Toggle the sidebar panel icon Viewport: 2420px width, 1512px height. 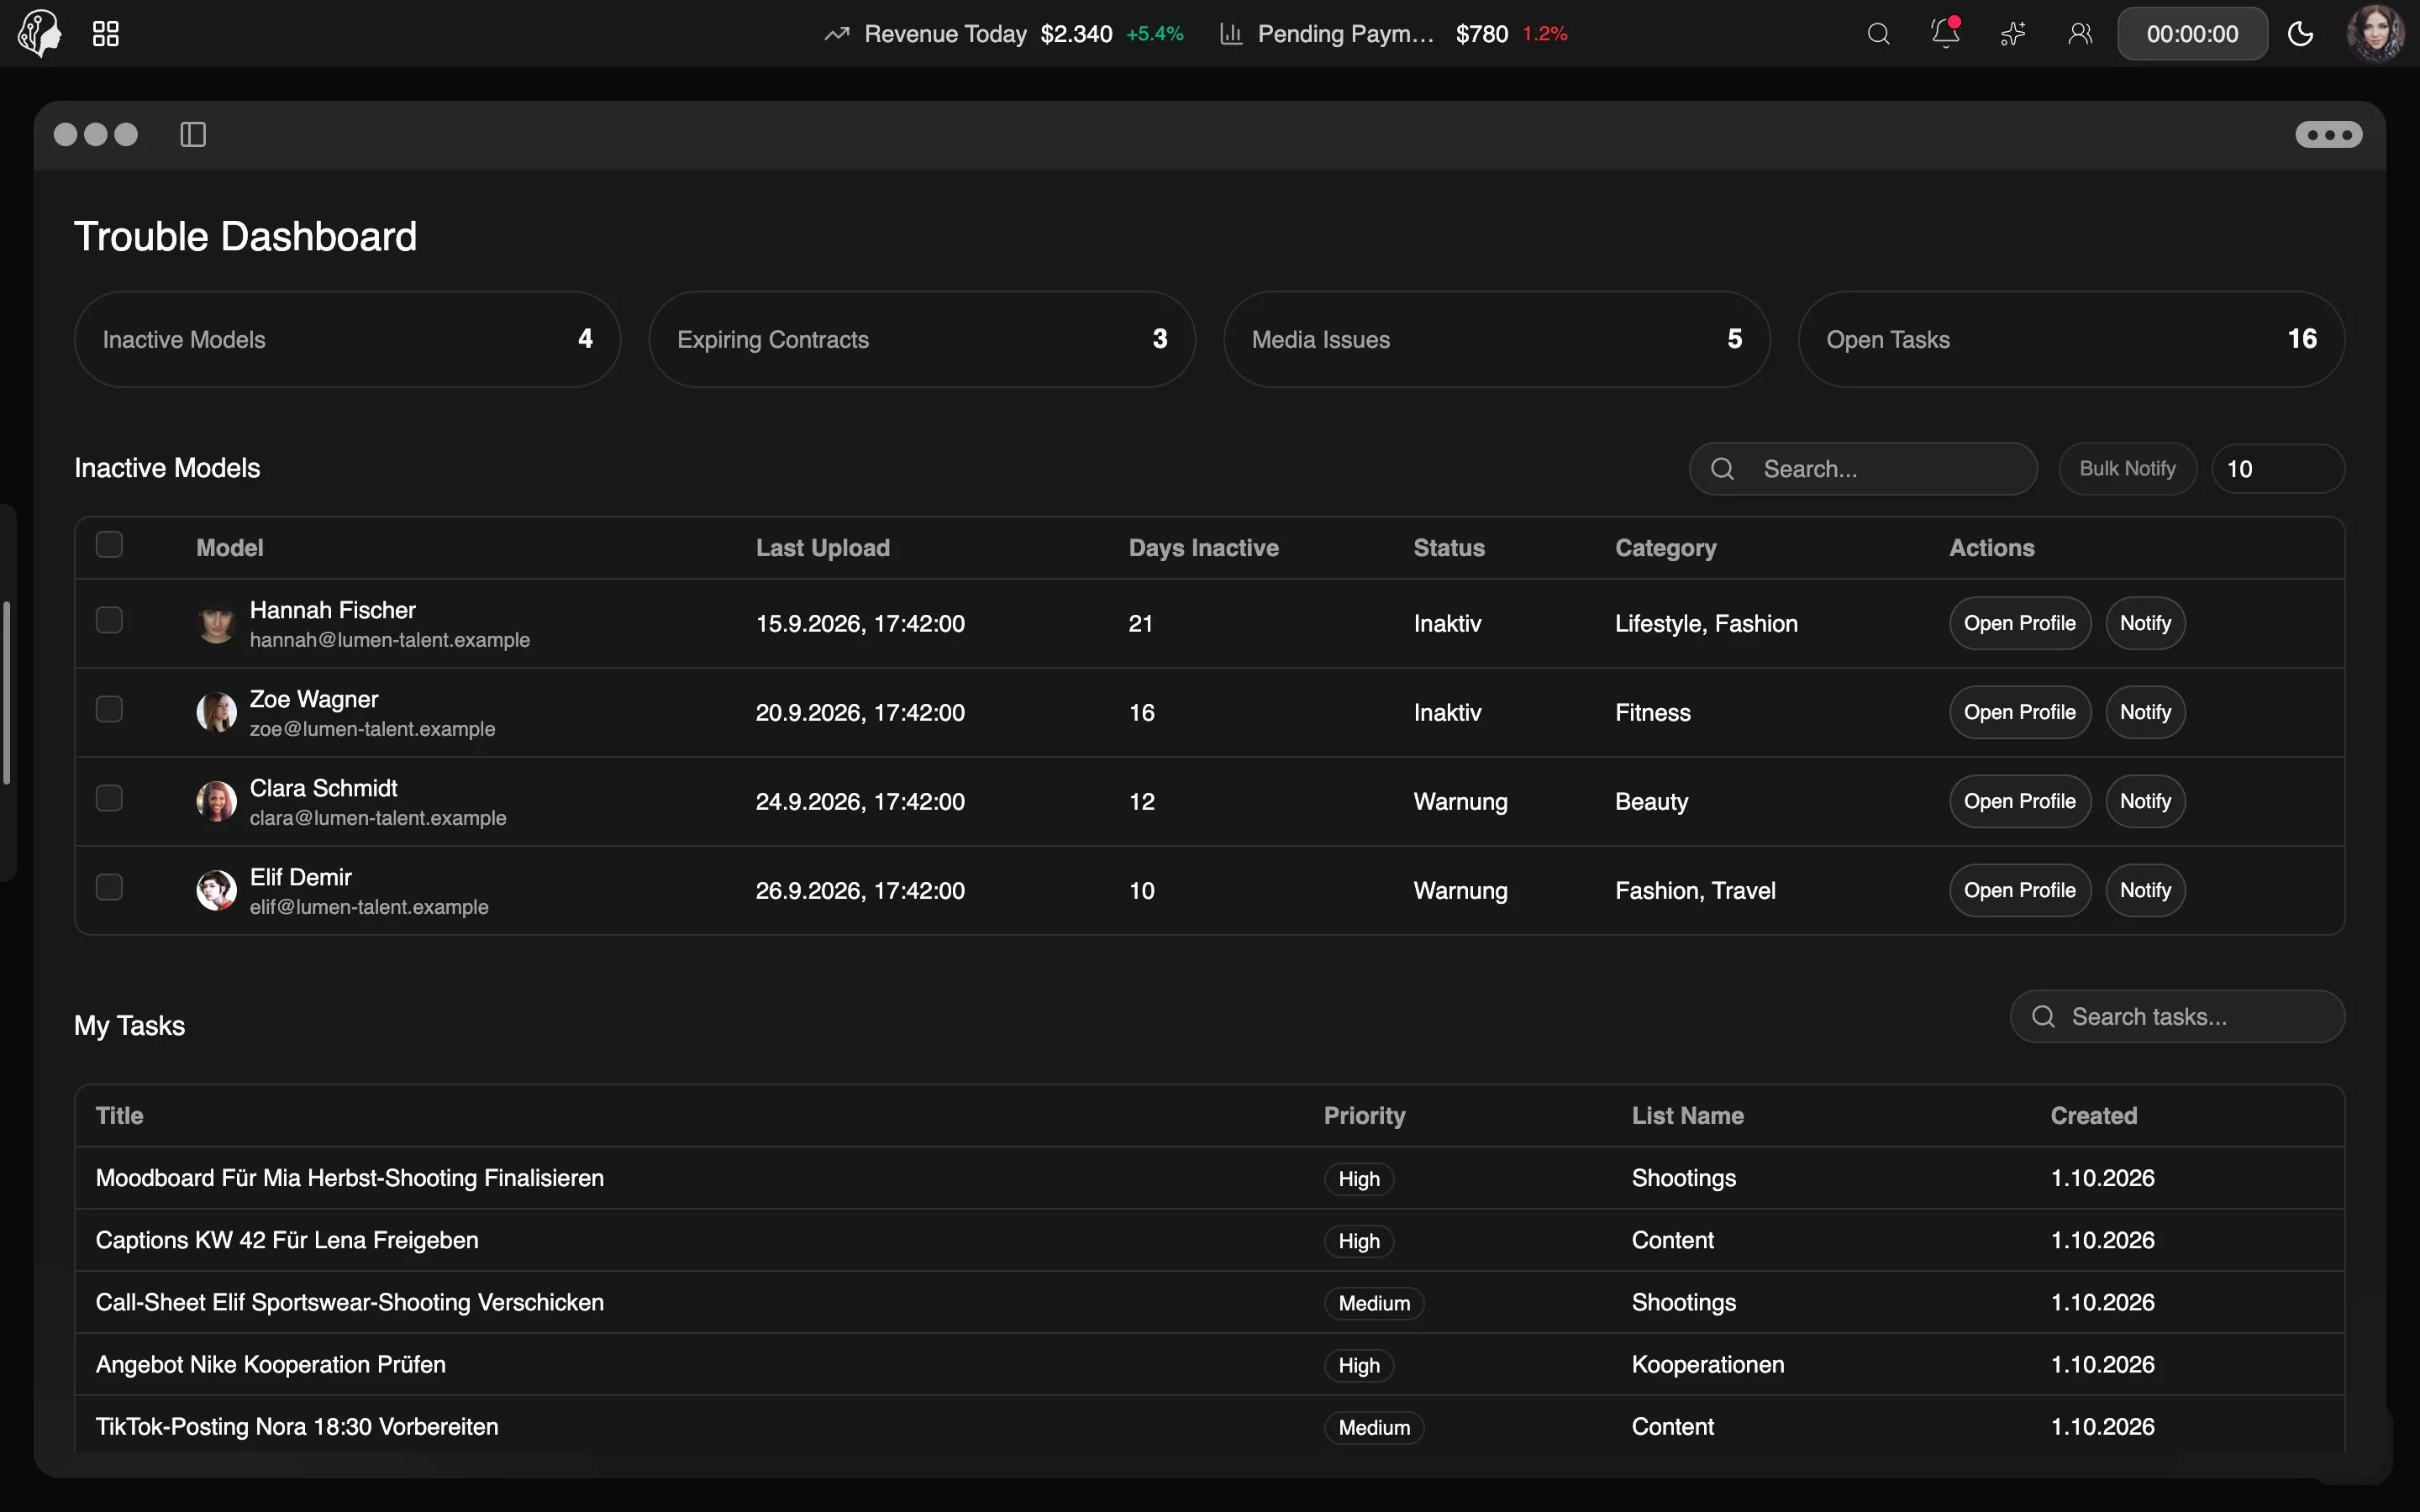[193, 134]
